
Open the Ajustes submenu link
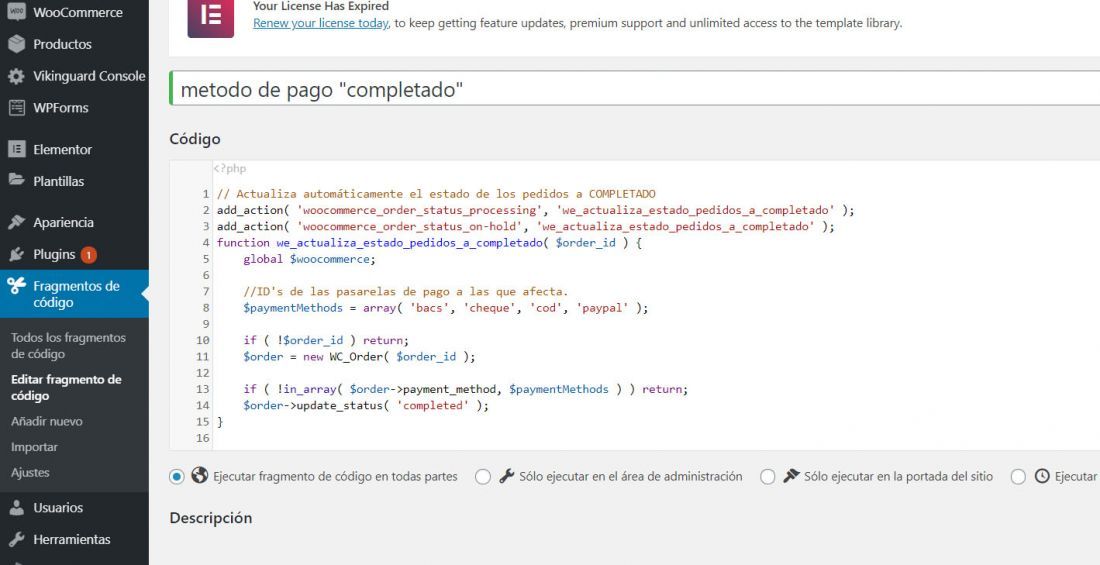(x=30, y=472)
